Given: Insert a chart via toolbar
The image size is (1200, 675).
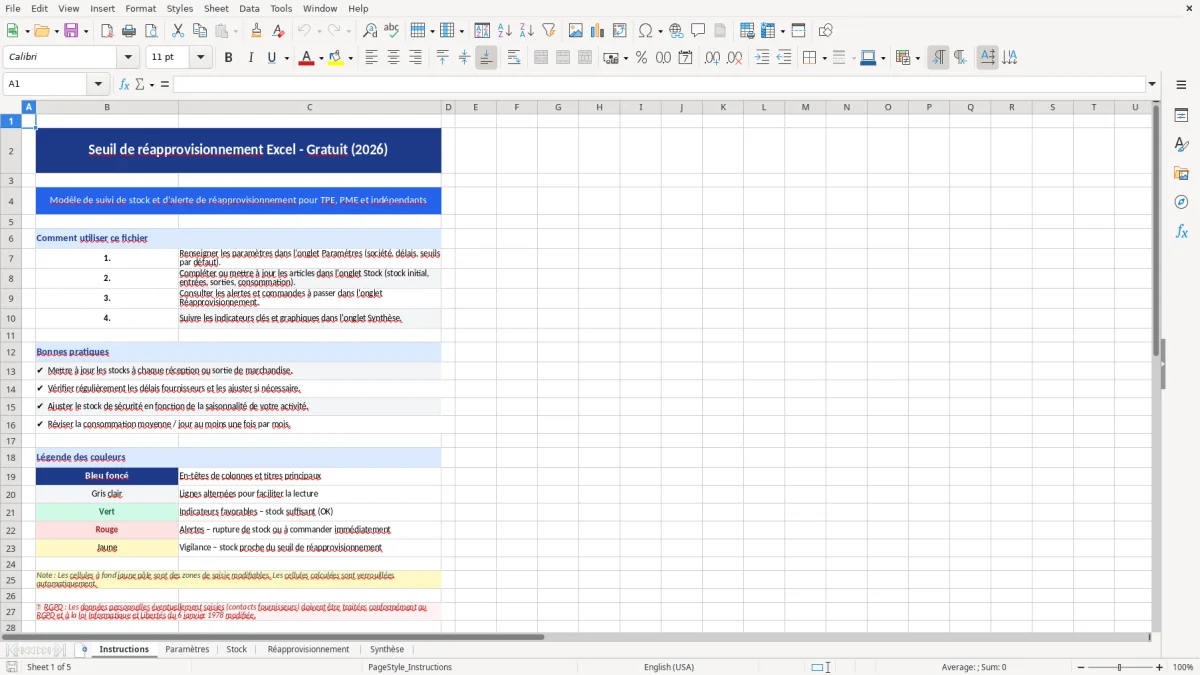Looking at the screenshot, I should coord(598,31).
